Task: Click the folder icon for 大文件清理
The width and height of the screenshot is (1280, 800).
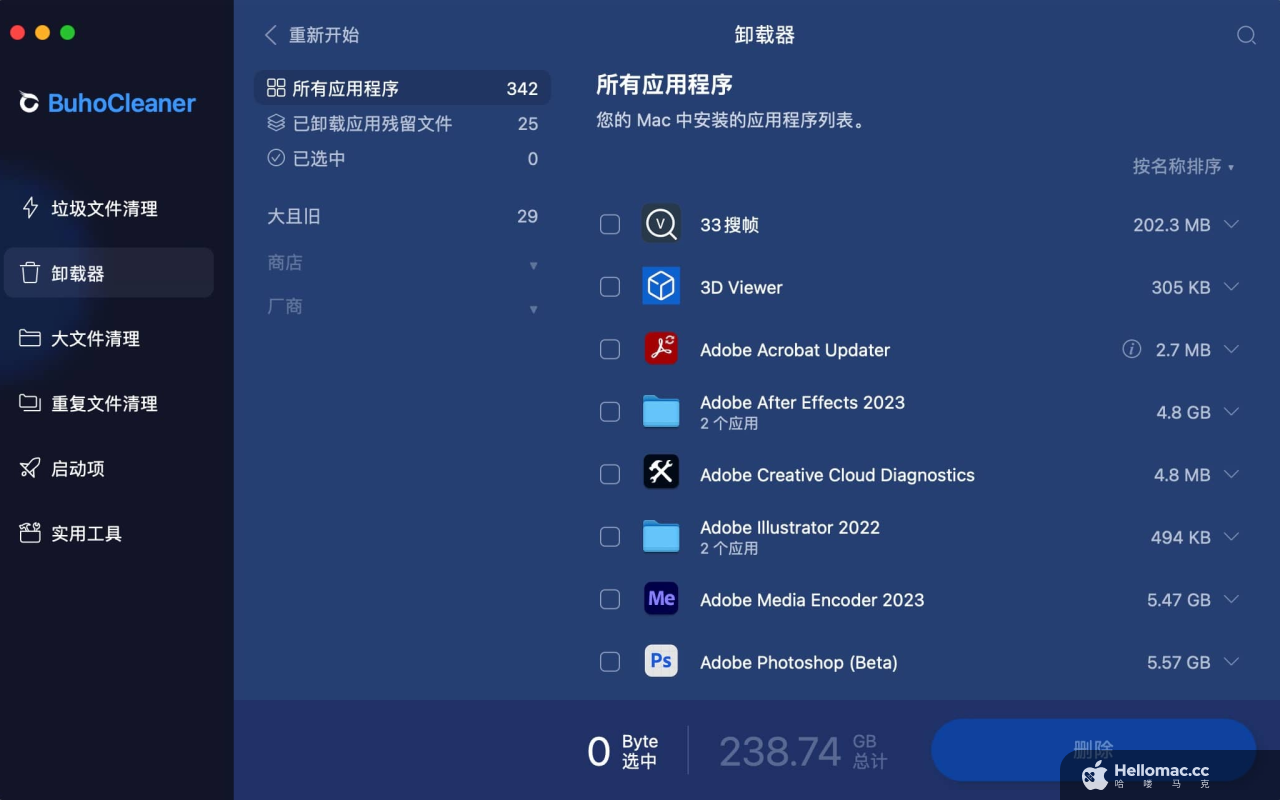Action: 30,338
